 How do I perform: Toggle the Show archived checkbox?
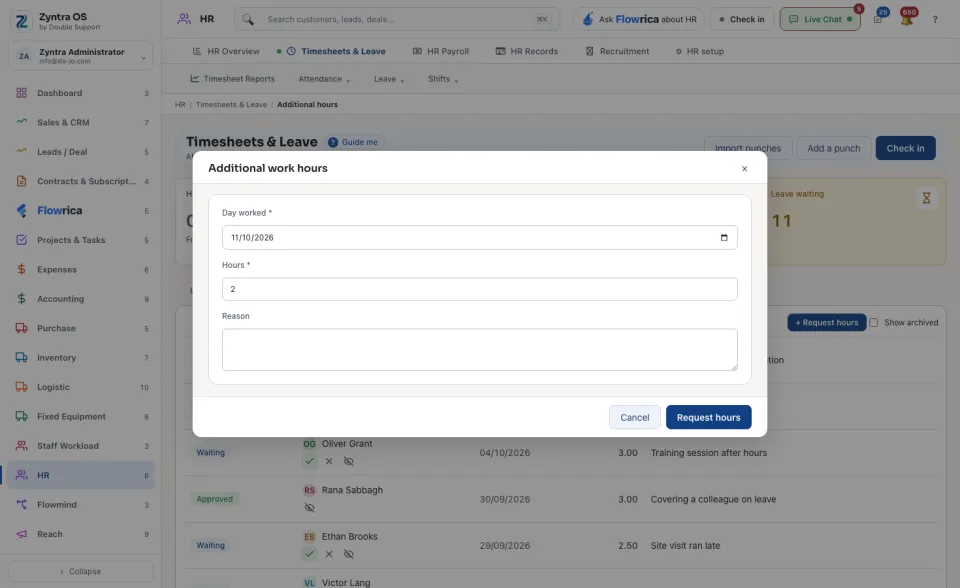click(x=874, y=323)
